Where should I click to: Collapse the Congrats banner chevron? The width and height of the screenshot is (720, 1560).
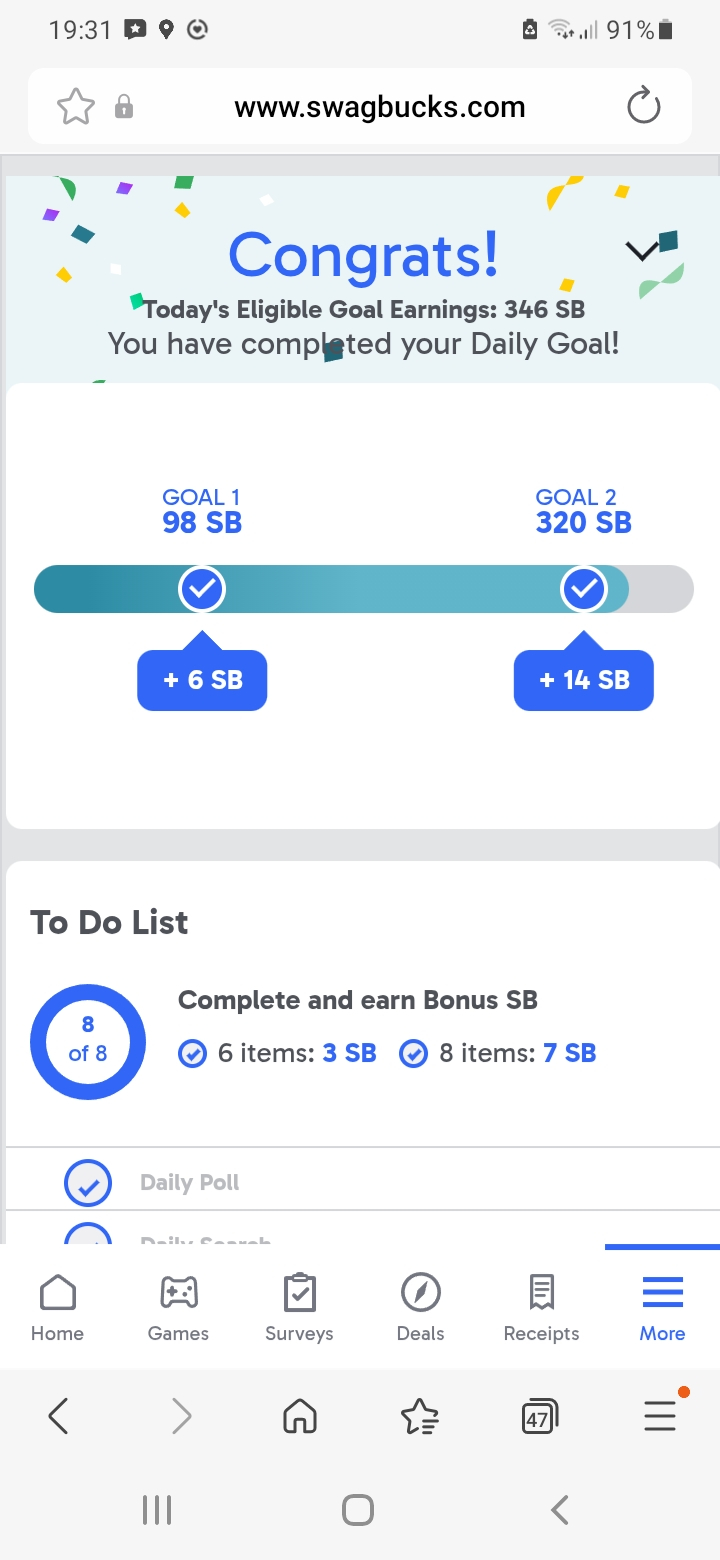pos(642,251)
